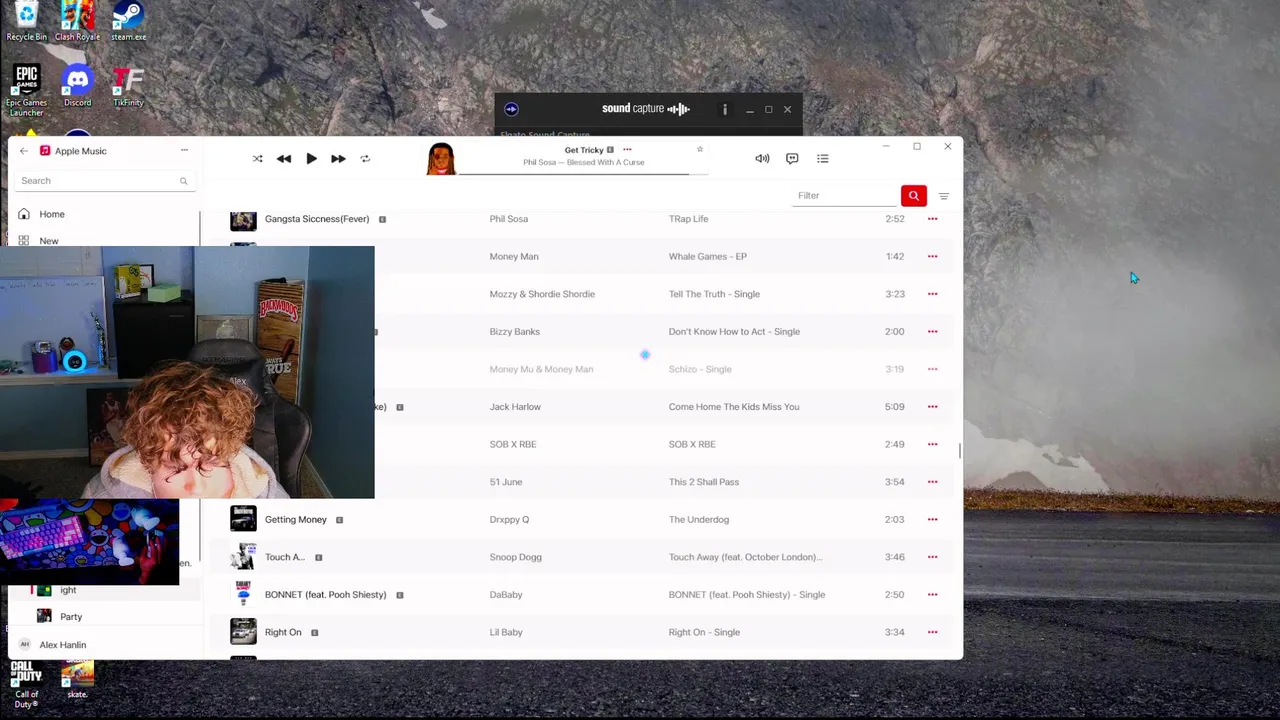This screenshot has width=1280, height=720.
Task: Open more options for Get Tricky
Action: (x=627, y=150)
